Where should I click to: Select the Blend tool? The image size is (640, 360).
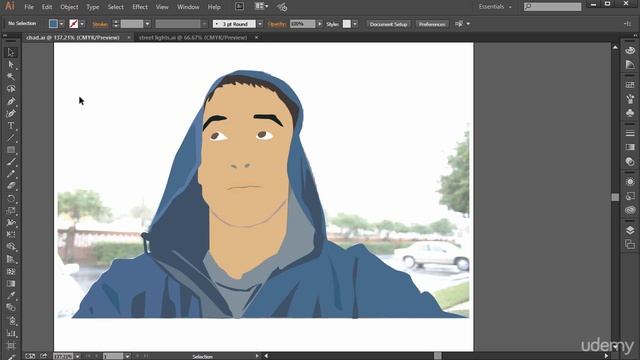pos(11,308)
